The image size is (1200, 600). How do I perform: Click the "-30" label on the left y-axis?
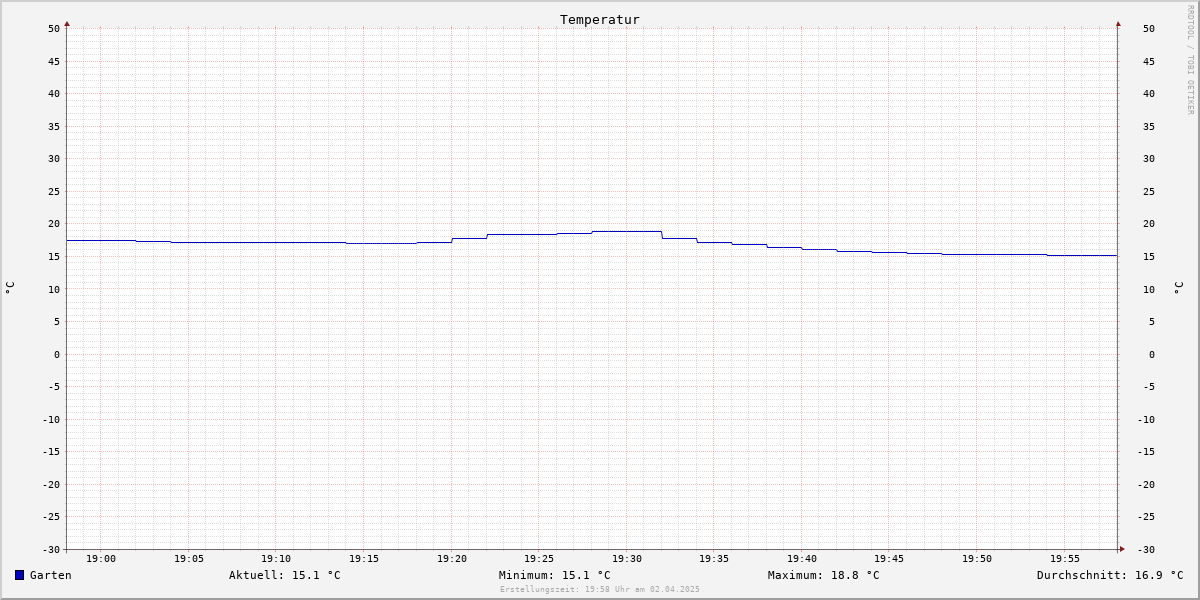(51, 550)
